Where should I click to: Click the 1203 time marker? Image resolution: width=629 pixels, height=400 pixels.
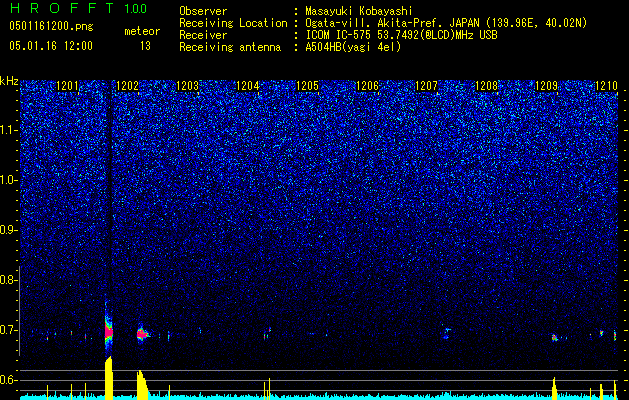point(187,86)
